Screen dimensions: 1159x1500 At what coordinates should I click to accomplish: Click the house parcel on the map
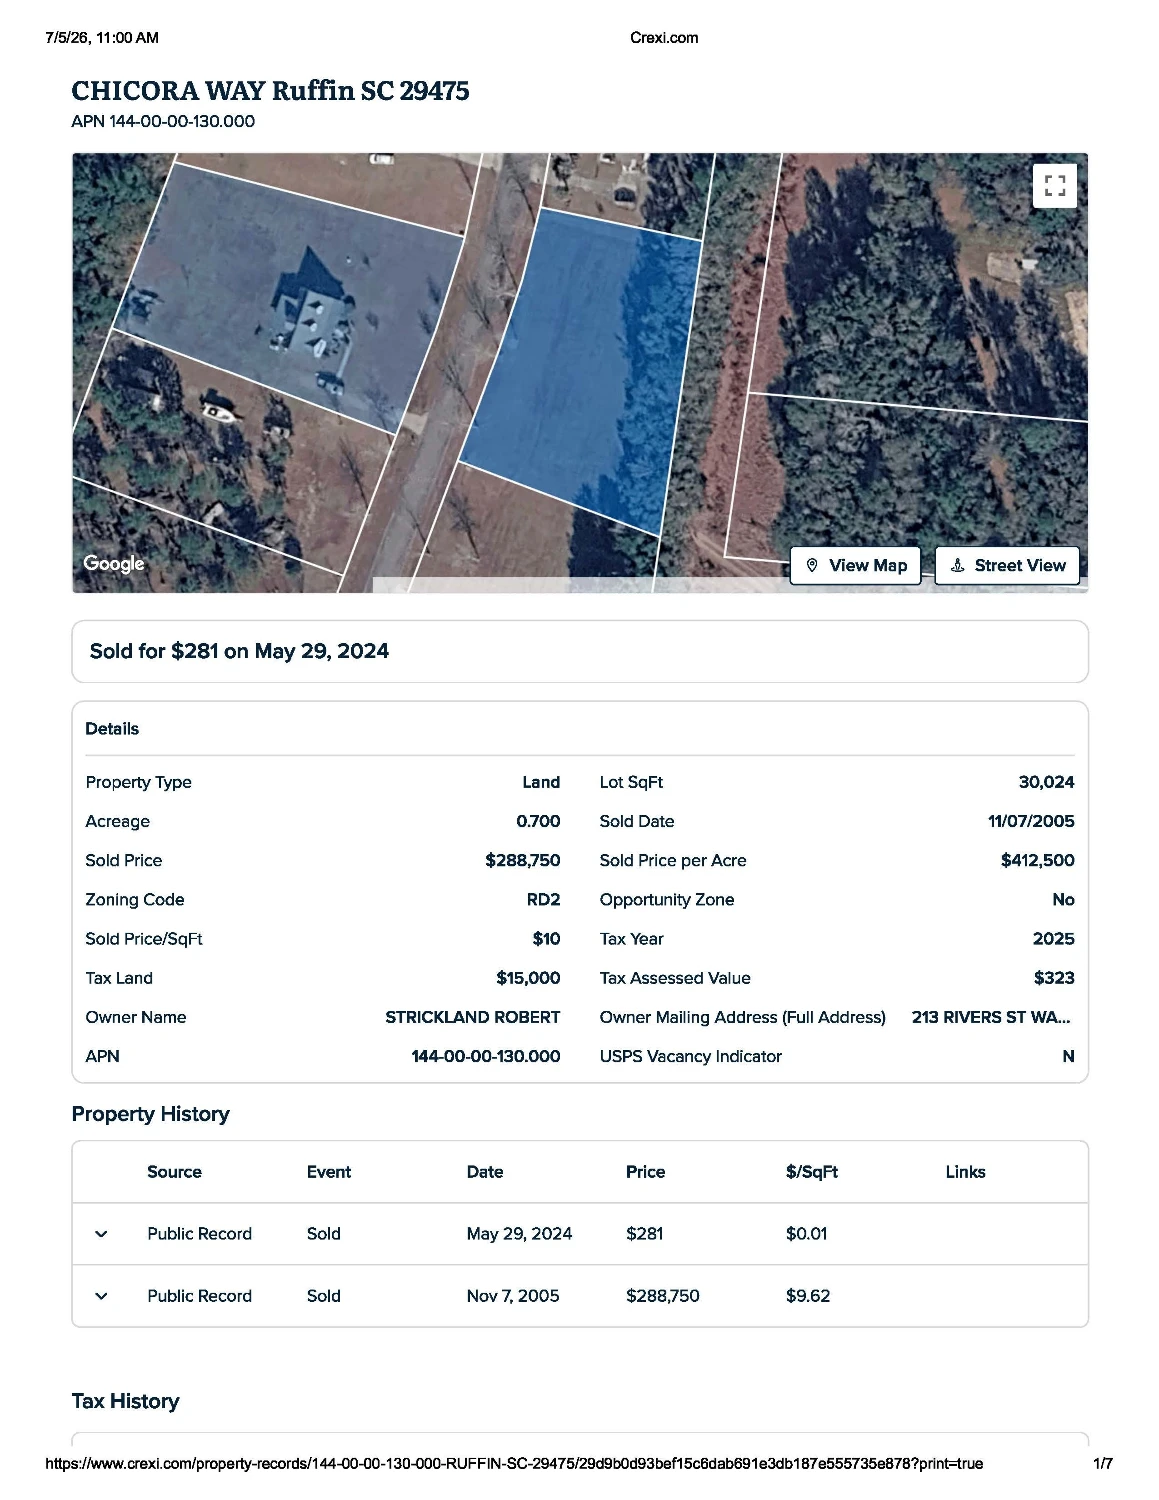click(x=290, y=300)
